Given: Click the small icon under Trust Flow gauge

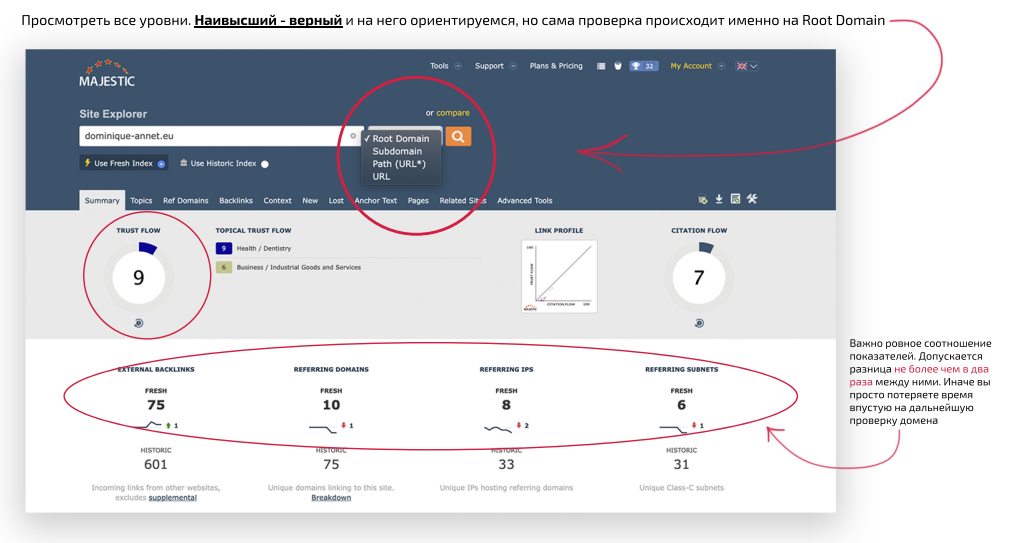Looking at the screenshot, I should (139, 323).
